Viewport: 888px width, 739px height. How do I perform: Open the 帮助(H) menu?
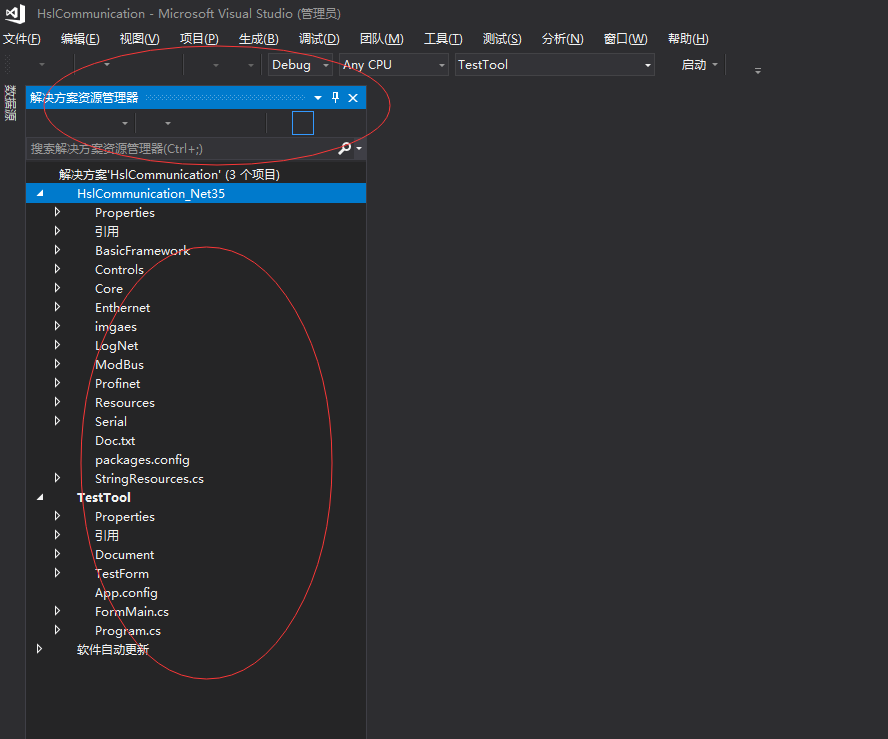[x=688, y=39]
